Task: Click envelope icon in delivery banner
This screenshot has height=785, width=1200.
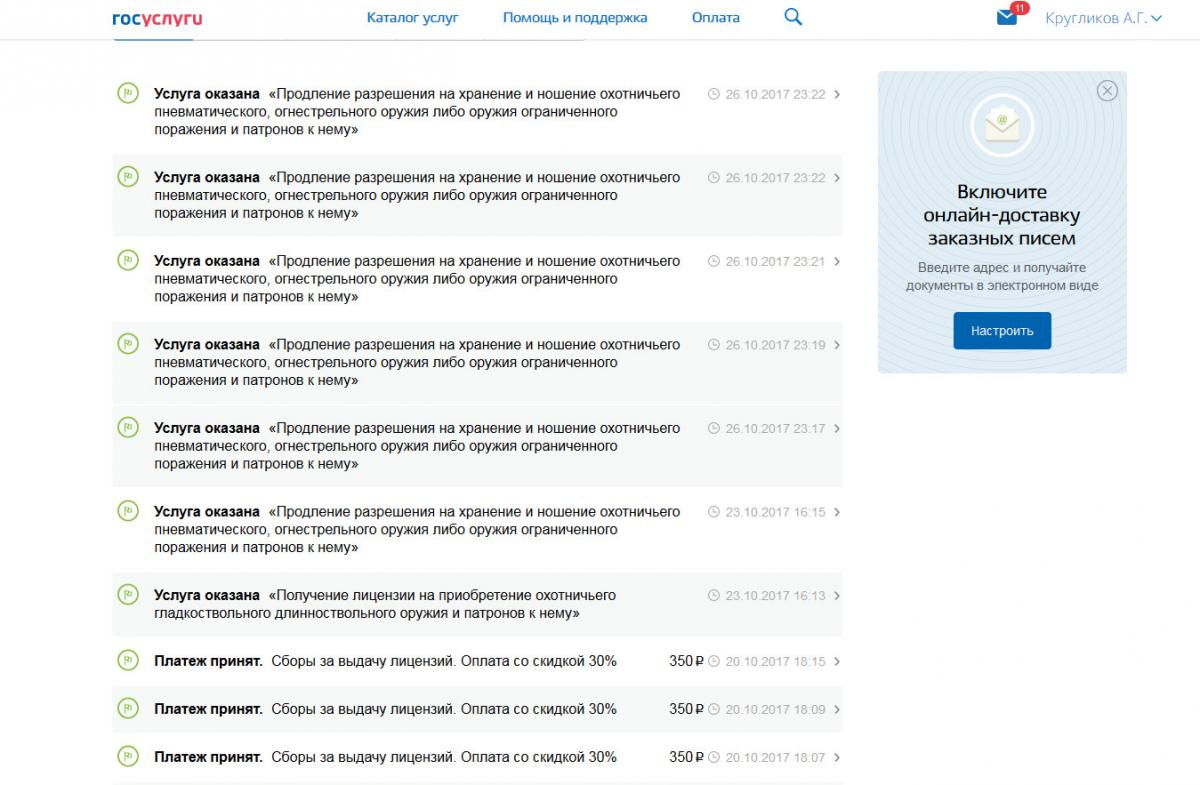Action: pyautogui.click(x=1002, y=124)
